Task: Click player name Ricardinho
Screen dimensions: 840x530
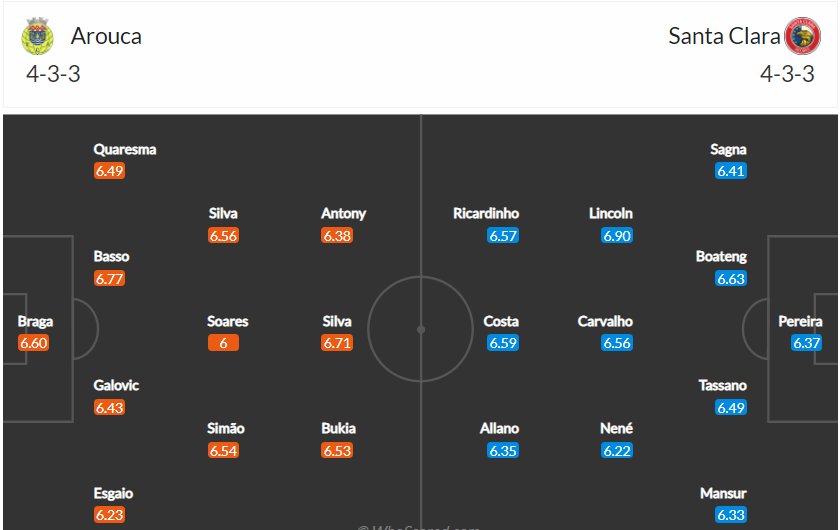Action: 486,213
